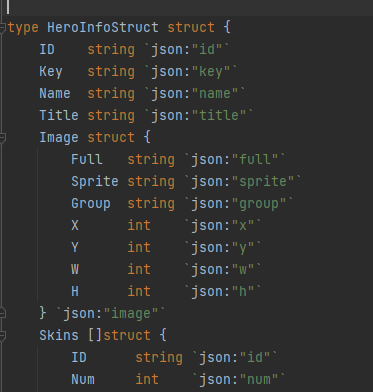Click the top-level ID field name
Screen dimensions: 373x392
point(47,49)
